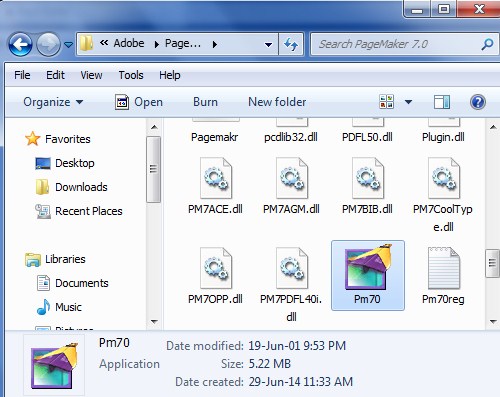Click Burn in the toolbar
Image resolution: width=500 pixels, height=397 pixels.
[205, 102]
